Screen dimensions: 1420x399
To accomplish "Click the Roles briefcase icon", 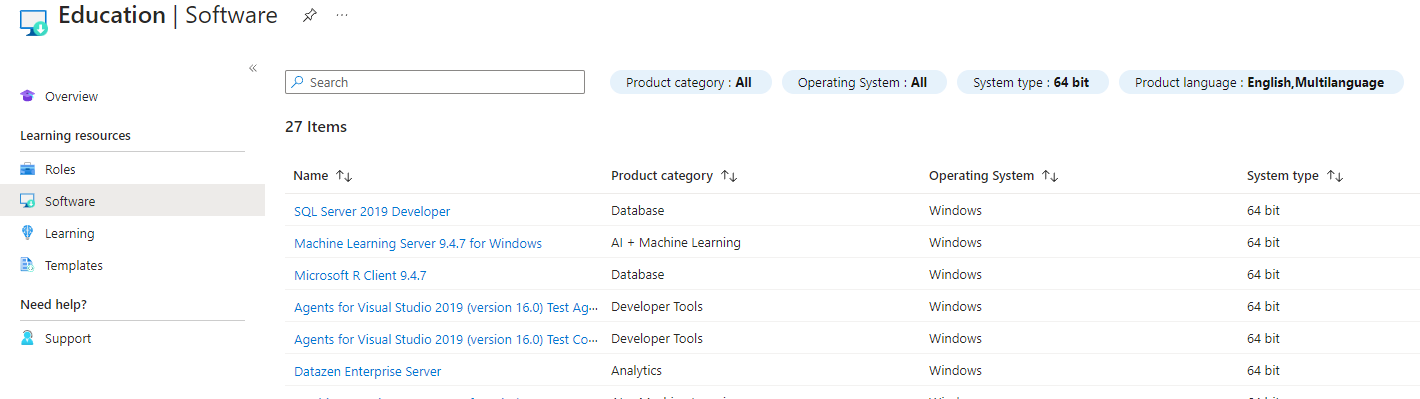I will click(x=27, y=169).
